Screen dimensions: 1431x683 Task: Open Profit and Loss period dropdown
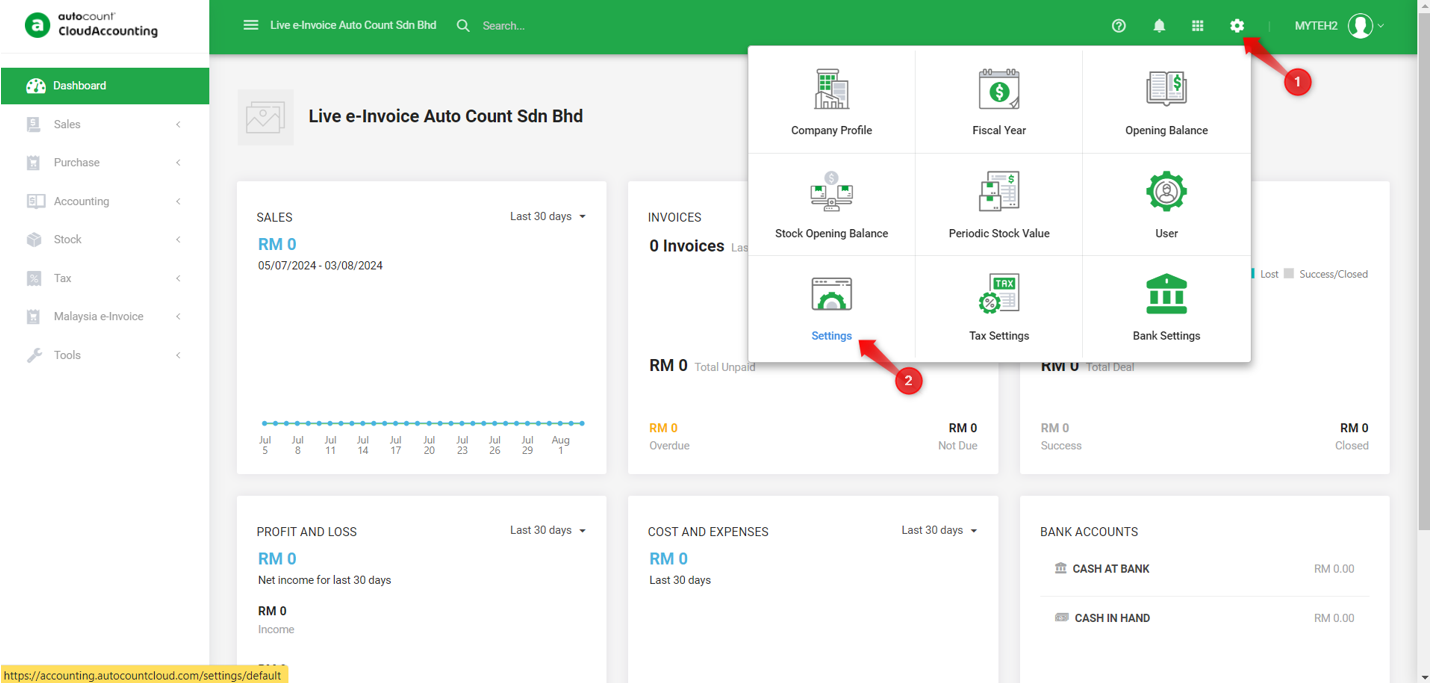tap(548, 530)
